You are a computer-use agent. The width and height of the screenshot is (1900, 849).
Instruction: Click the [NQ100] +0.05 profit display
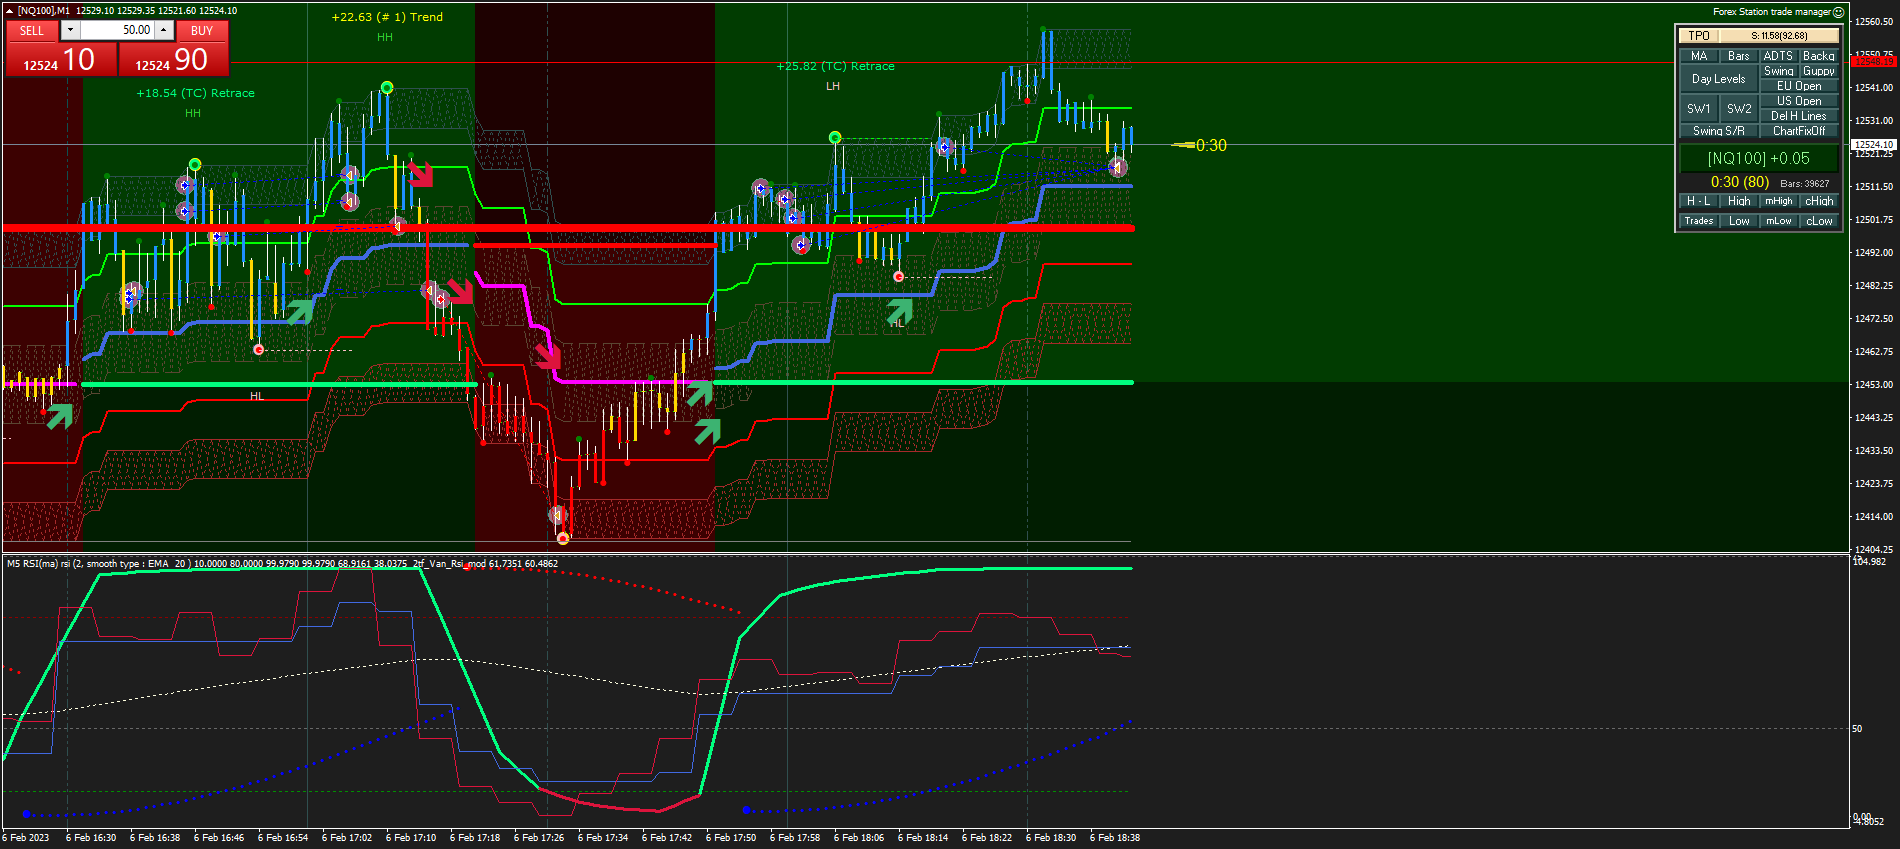pos(1759,158)
